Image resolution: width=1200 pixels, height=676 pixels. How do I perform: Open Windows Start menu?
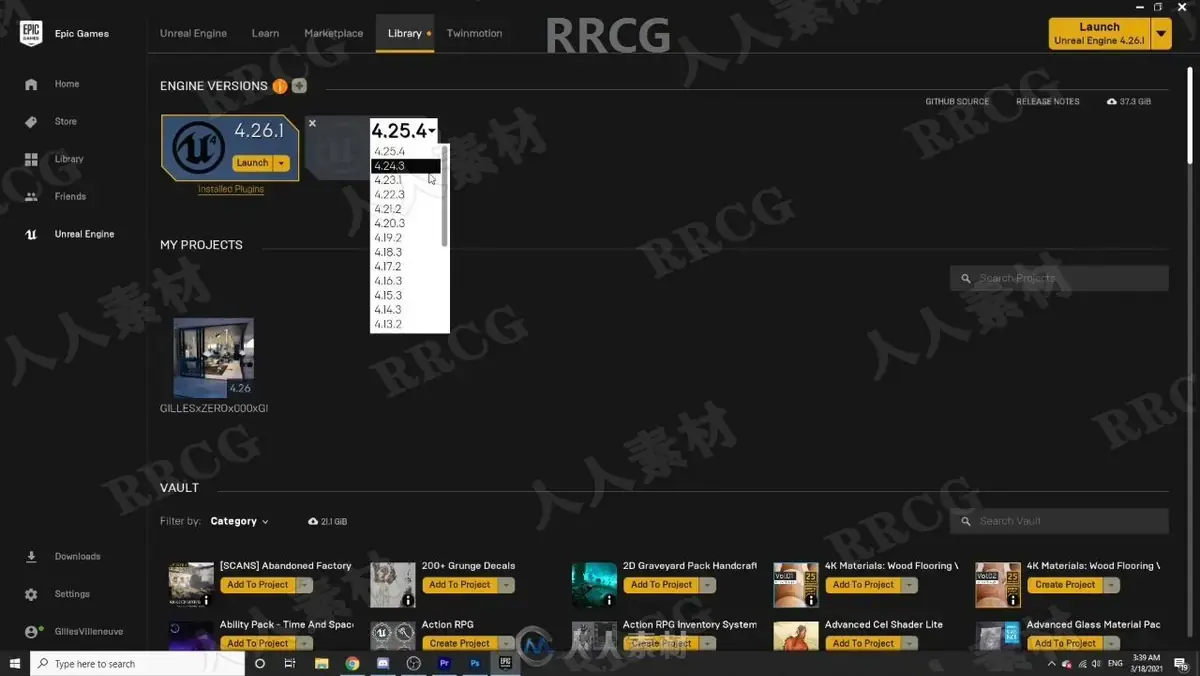point(15,663)
